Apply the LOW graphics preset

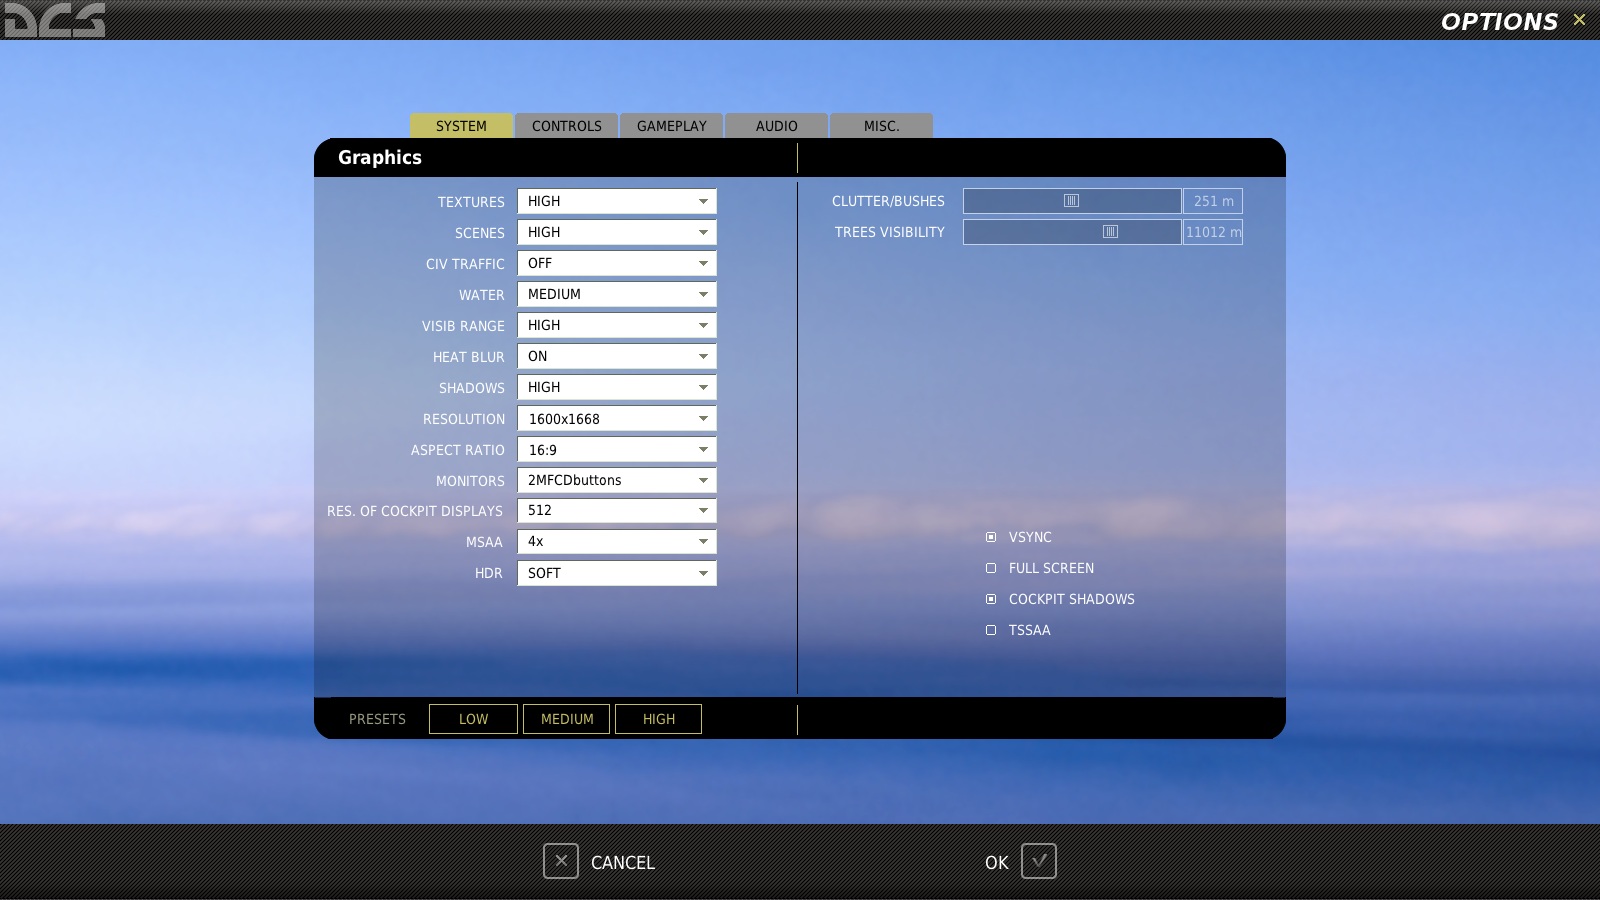coord(473,719)
